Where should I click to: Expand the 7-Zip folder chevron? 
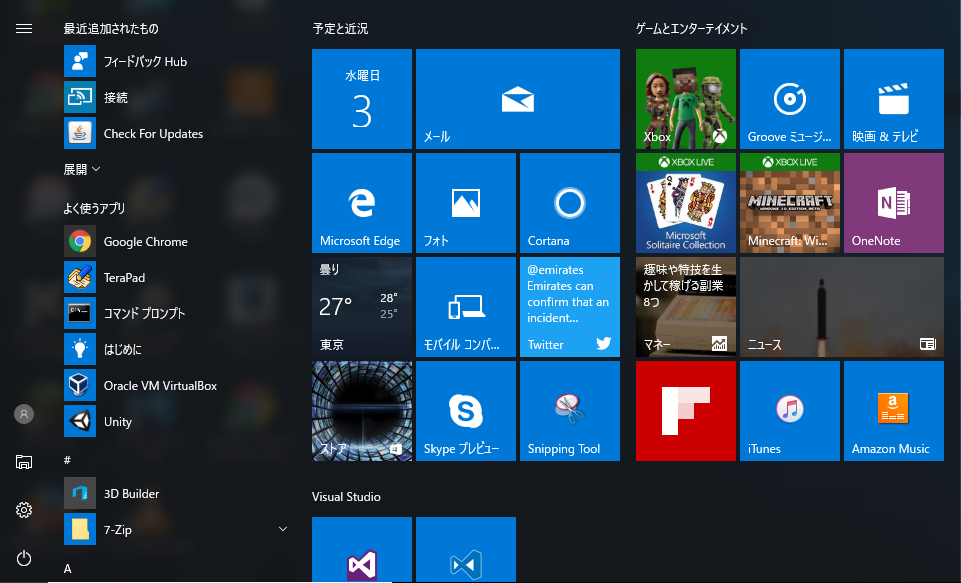pyautogui.click(x=283, y=529)
